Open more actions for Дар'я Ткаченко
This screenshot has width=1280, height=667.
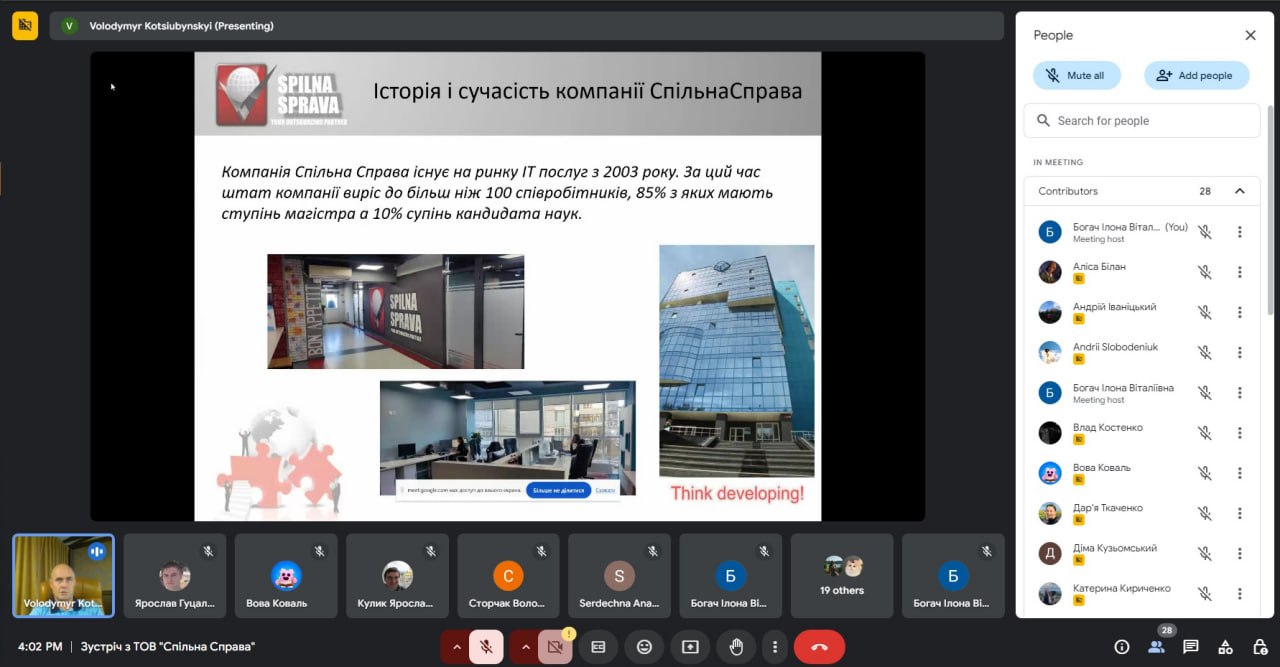1240,513
